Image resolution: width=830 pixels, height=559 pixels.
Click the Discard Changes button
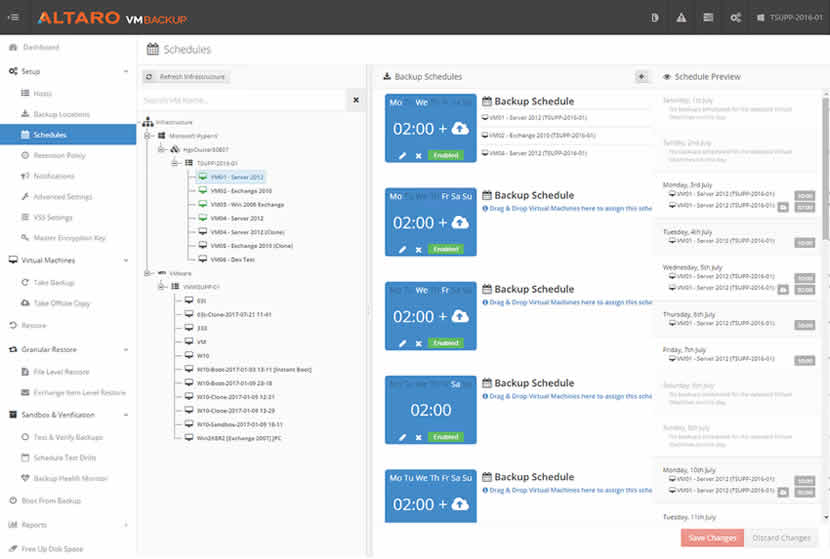pyautogui.click(x=781, y=538)
